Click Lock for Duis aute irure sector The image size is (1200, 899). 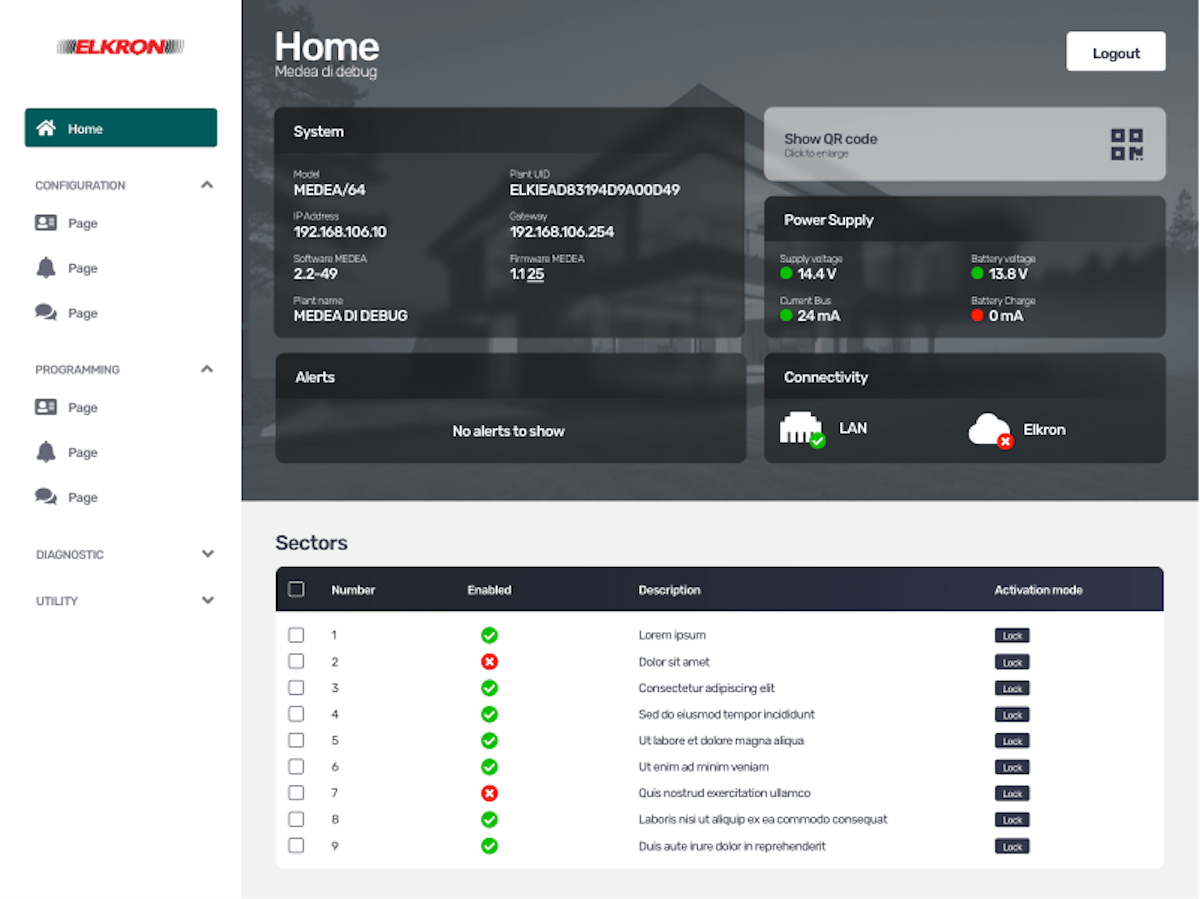coord(1012,846)
